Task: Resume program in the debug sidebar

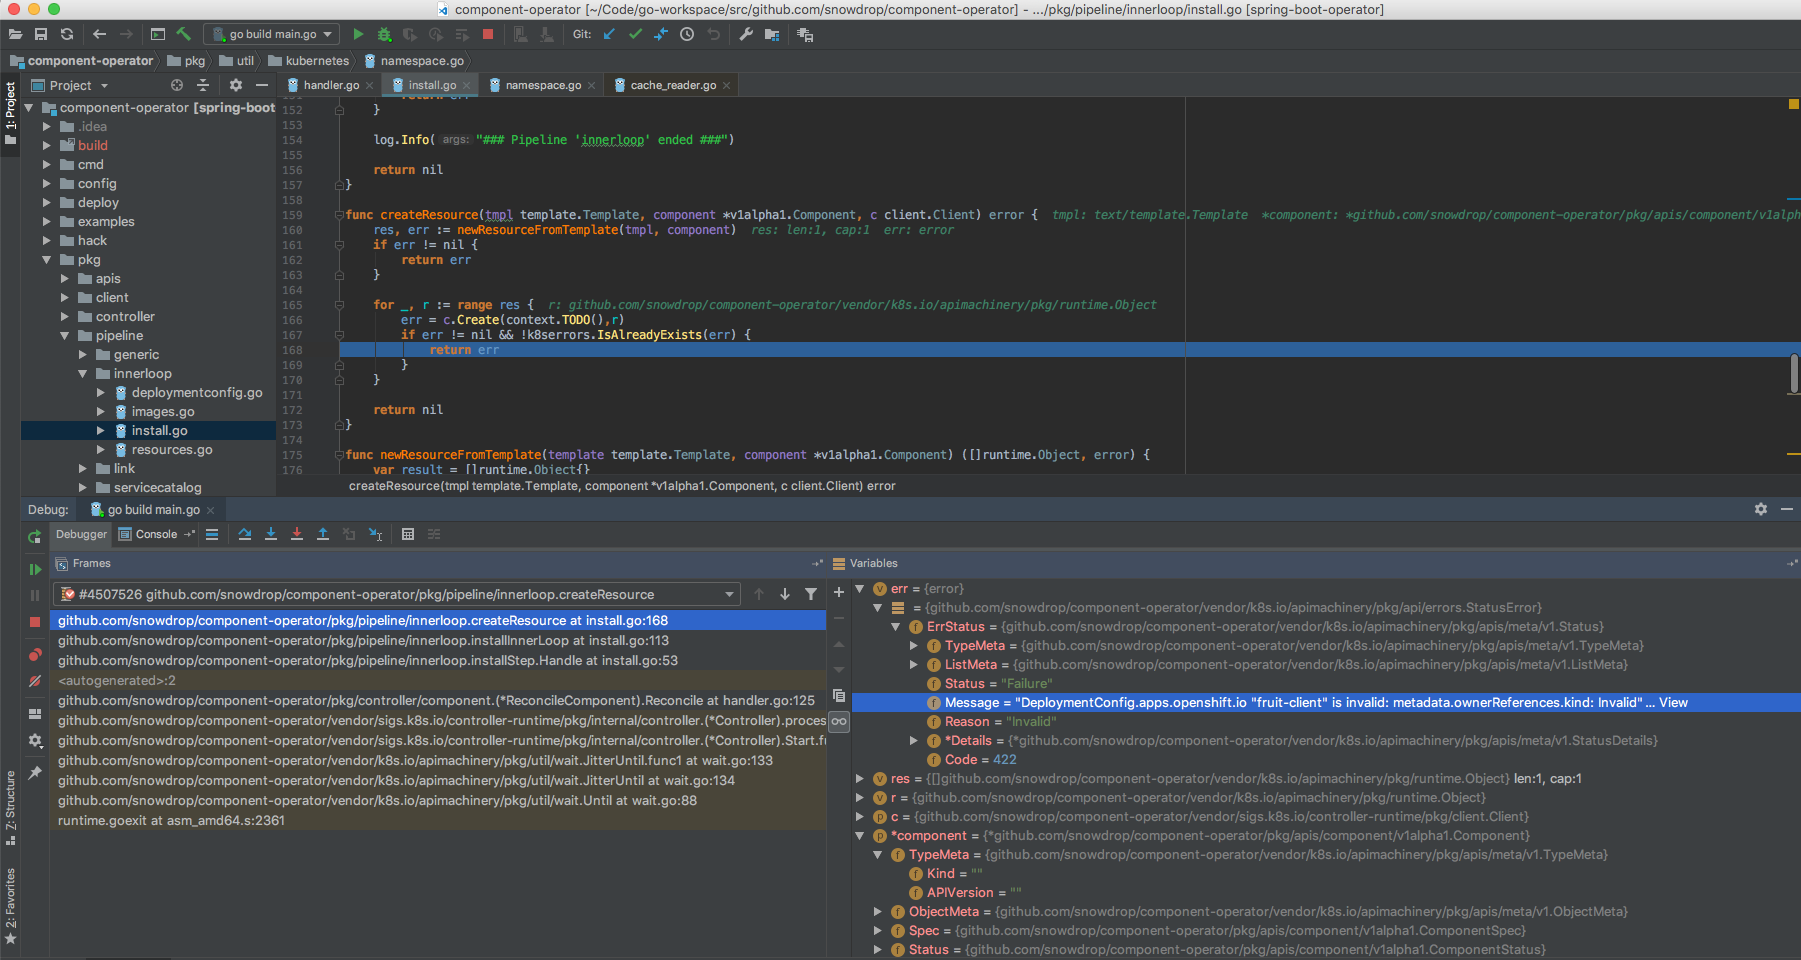Action: click(x=35, y=569)
